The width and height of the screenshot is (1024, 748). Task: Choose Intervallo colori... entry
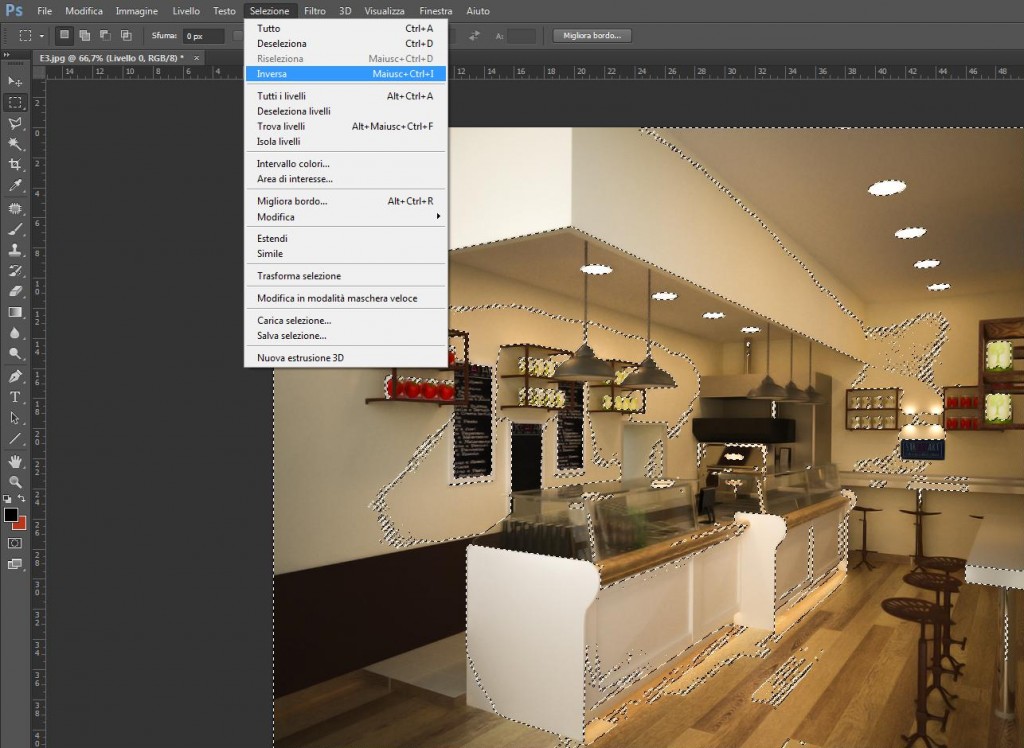[x=346, y=164]
